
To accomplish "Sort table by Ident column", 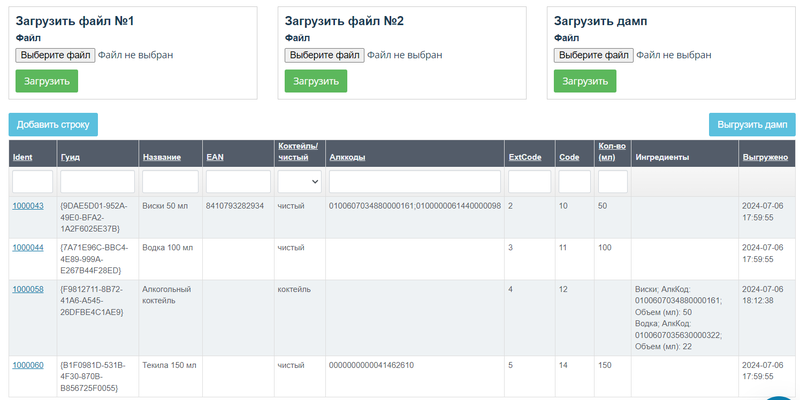I will pyautogui.click(x=22, y=157).
